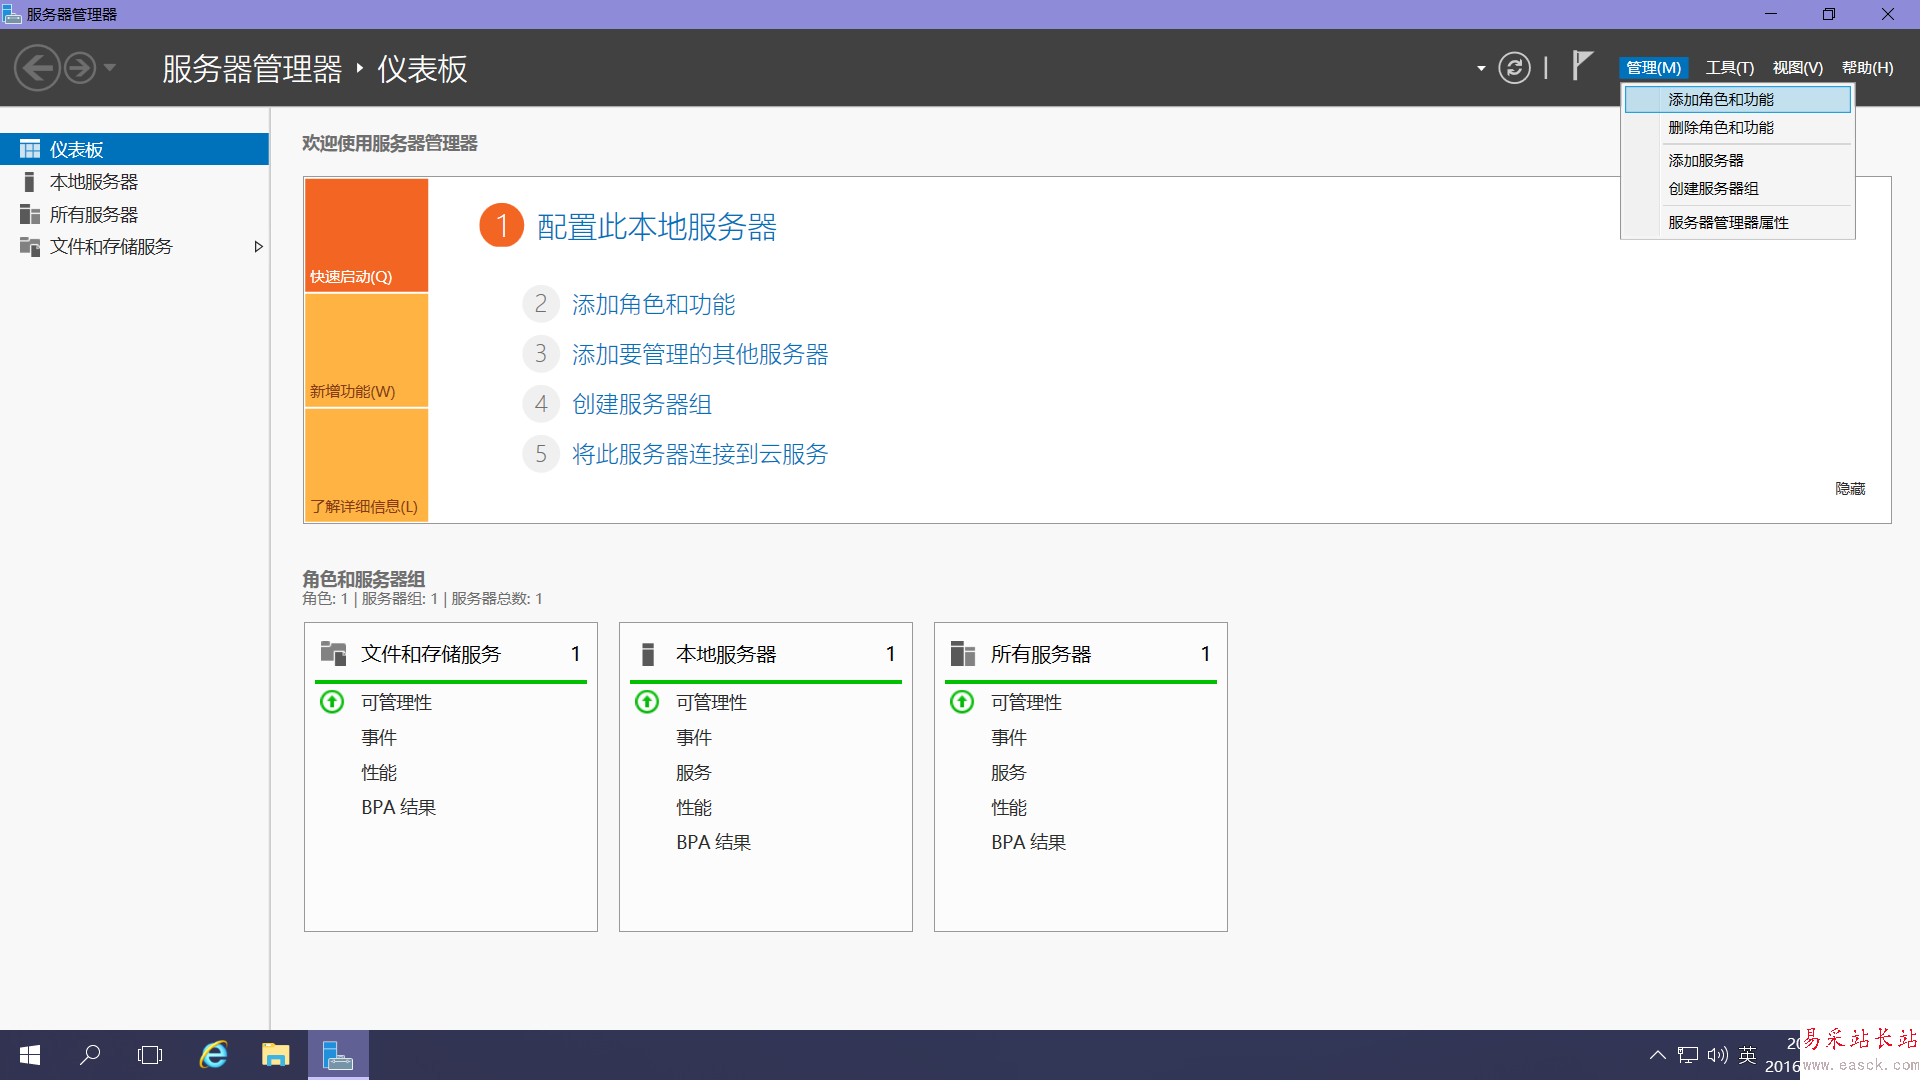Expand the dropdown arrow beside refresh icon
The image size is (1920, 1080).
pos(1481,68)
